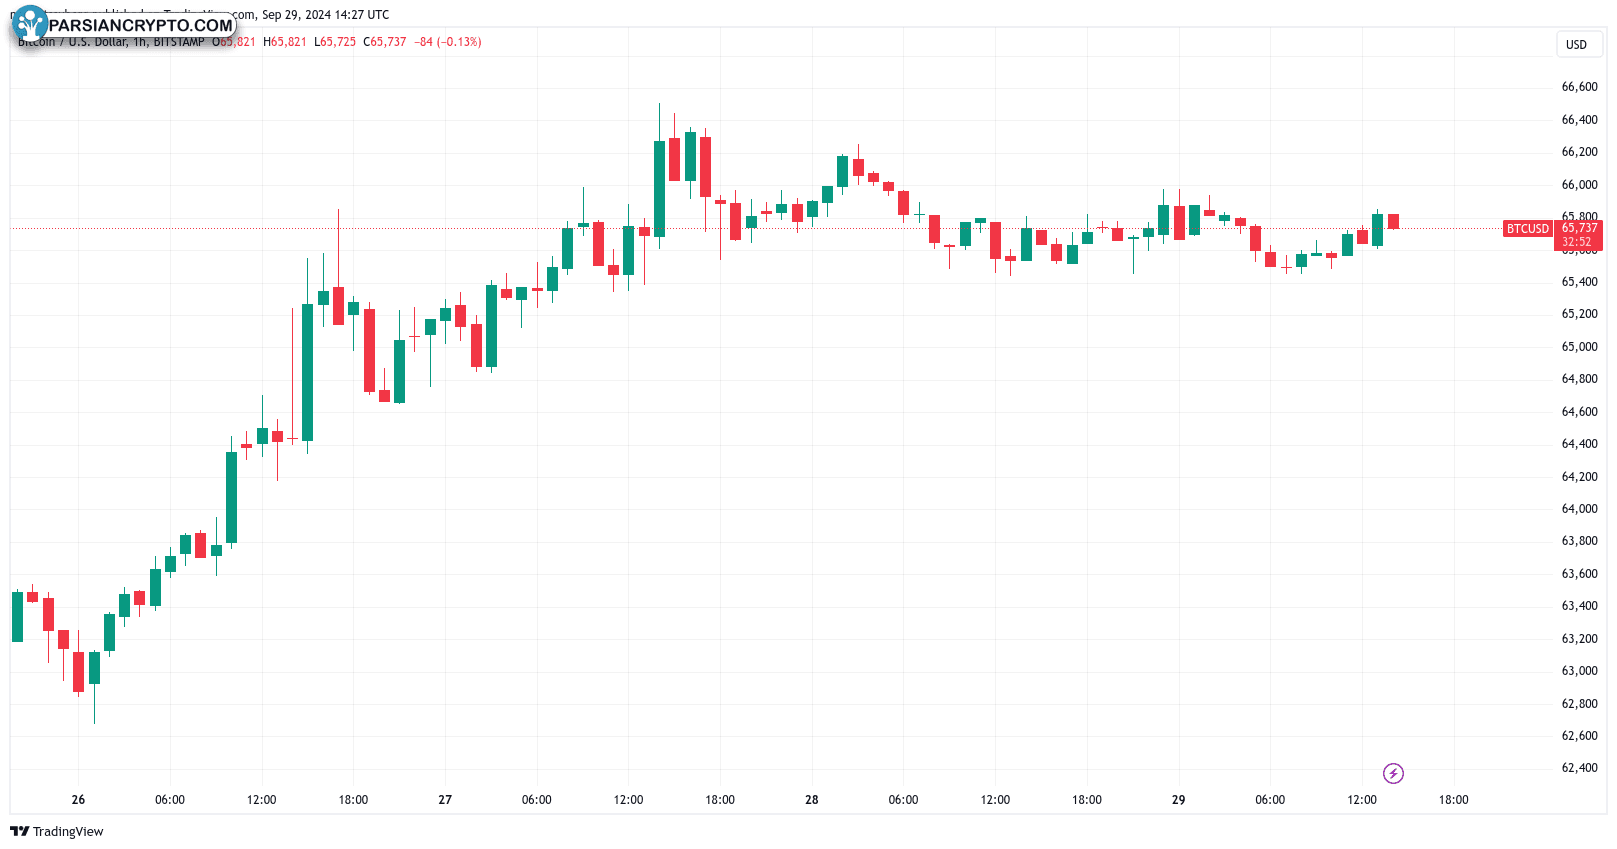Select the 66,000 price axis label
The image size is (1617, 849).
click(1580, 185)
